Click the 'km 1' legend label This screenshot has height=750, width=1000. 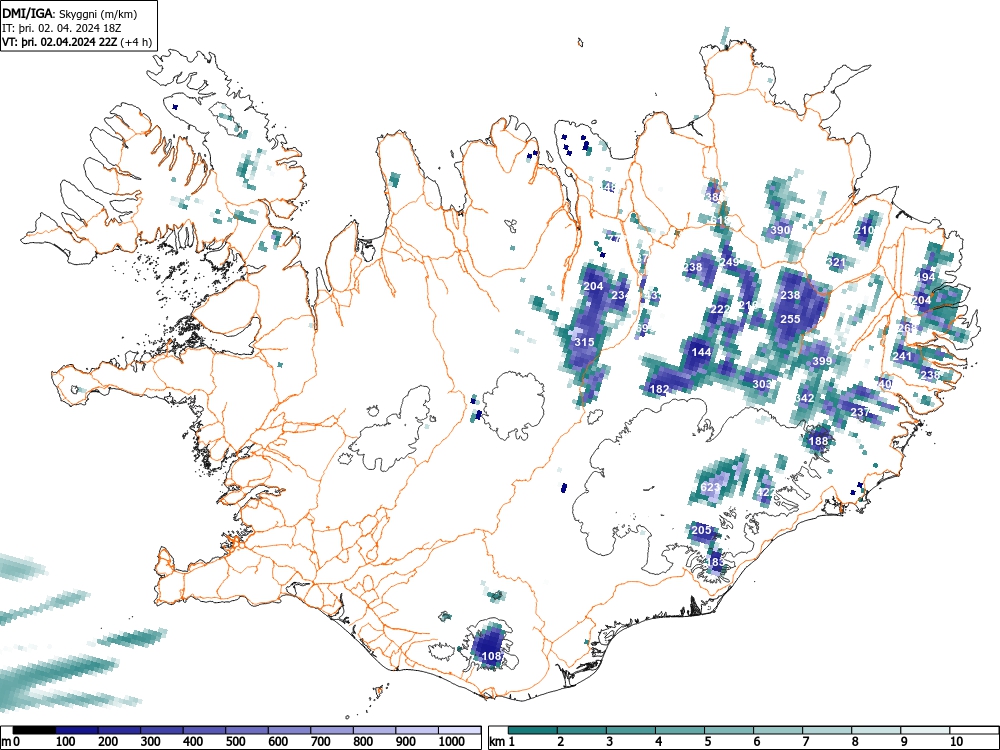(x=502, y=742)
